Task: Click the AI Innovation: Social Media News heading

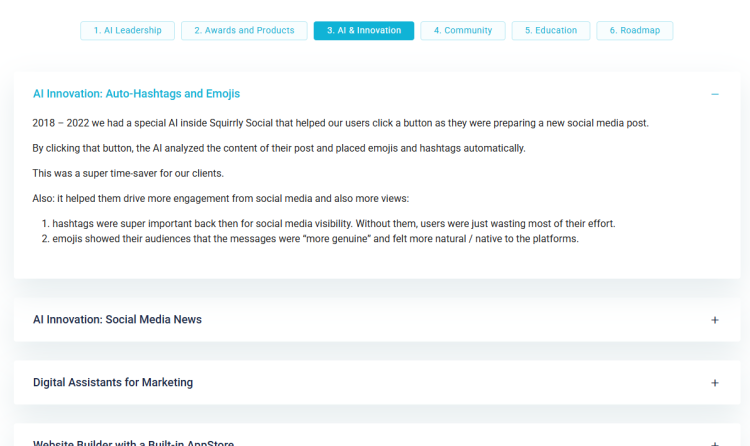Action: [117, 320]
